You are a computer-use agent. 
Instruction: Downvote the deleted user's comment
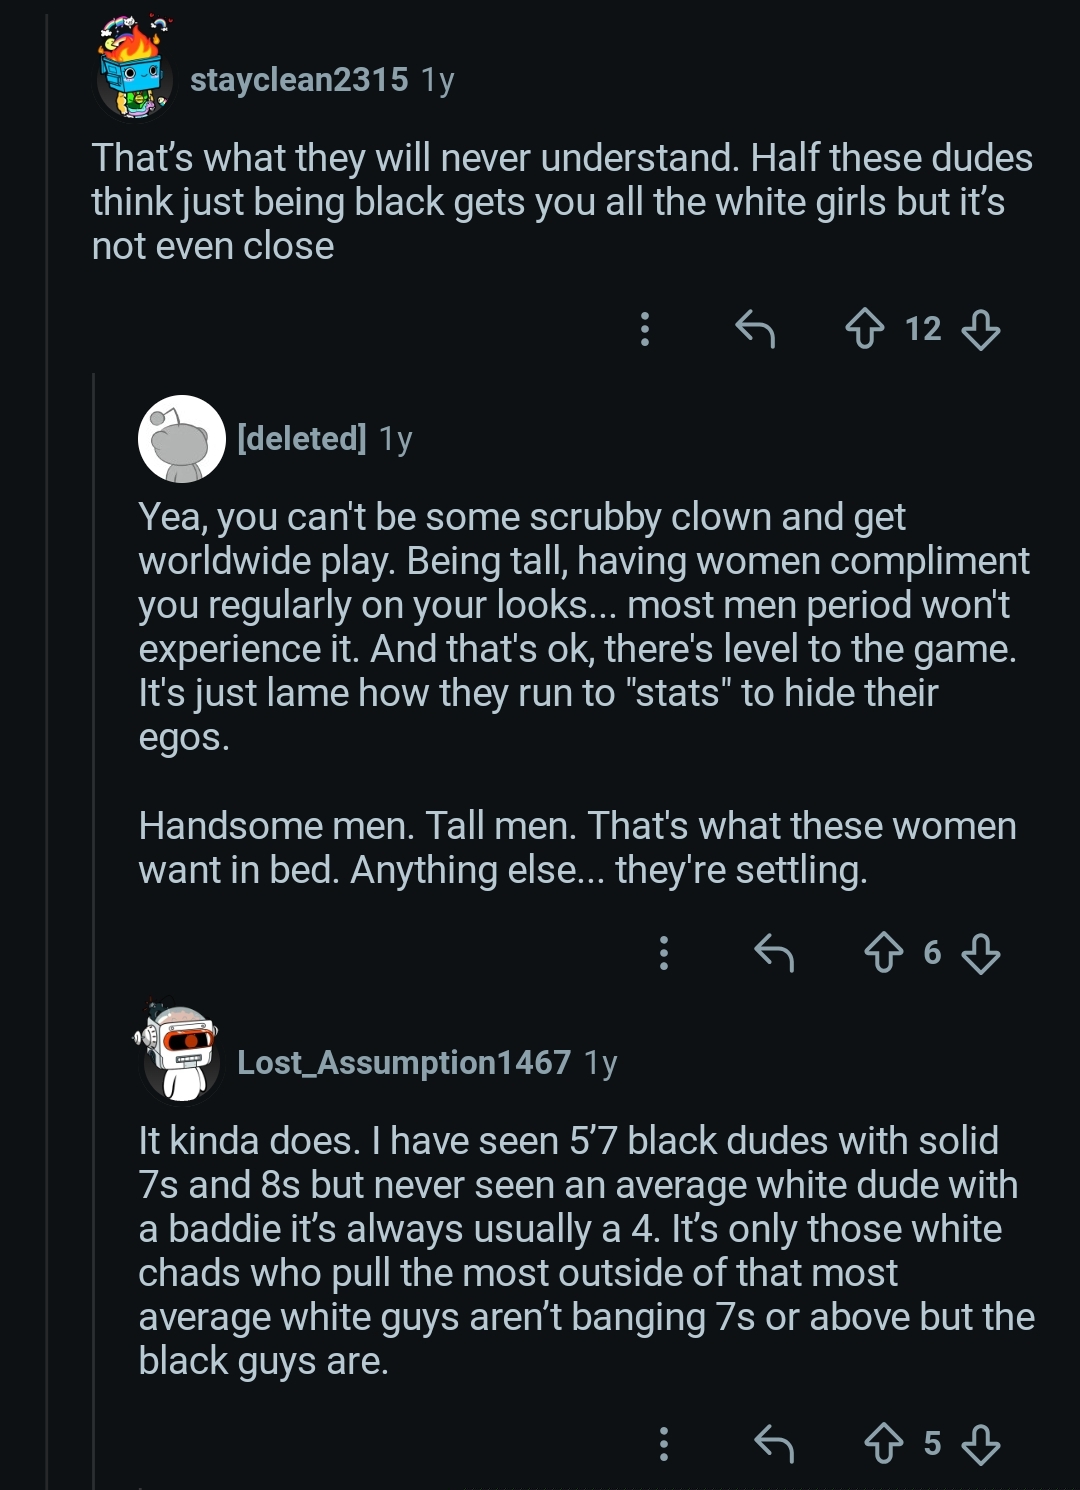[x=980, y=952]
